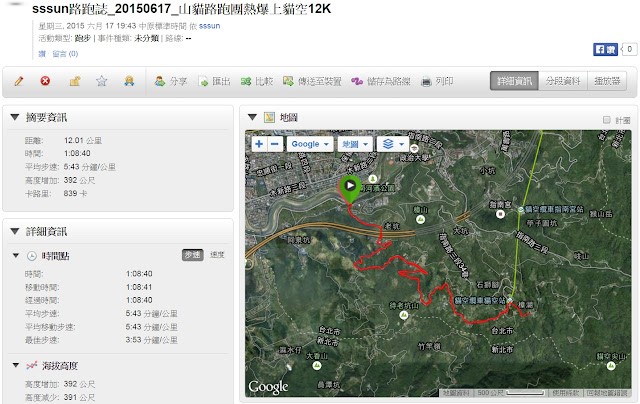Screen dimensions: 640x404
Task: Click the 1:08:41 moving time value
Action: [x=139, y=287]
